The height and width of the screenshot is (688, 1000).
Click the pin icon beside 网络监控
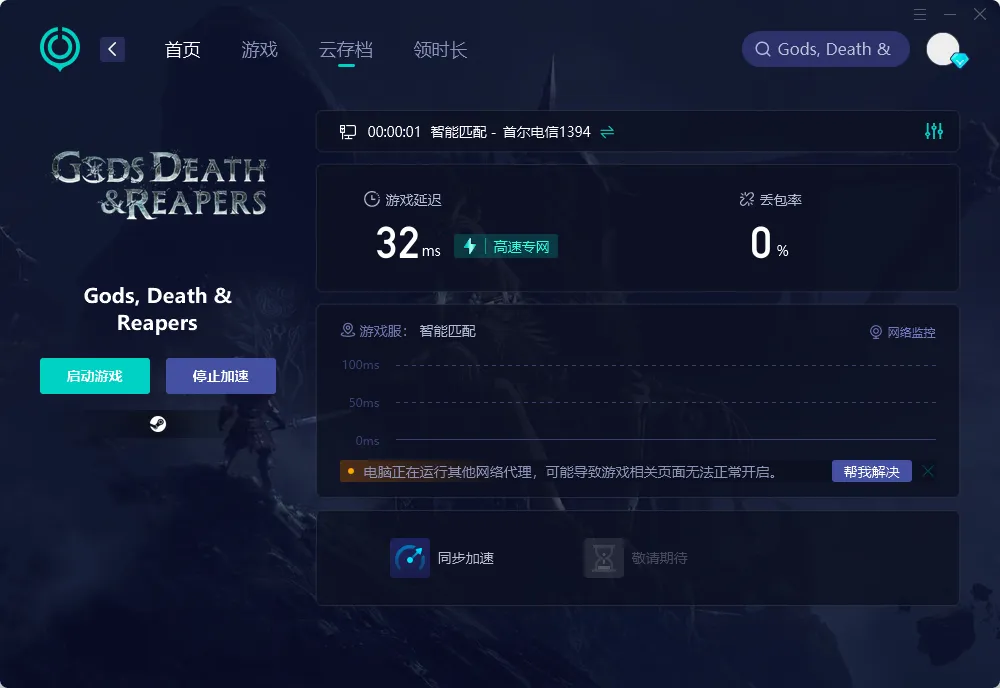click(x=876, y=332)
